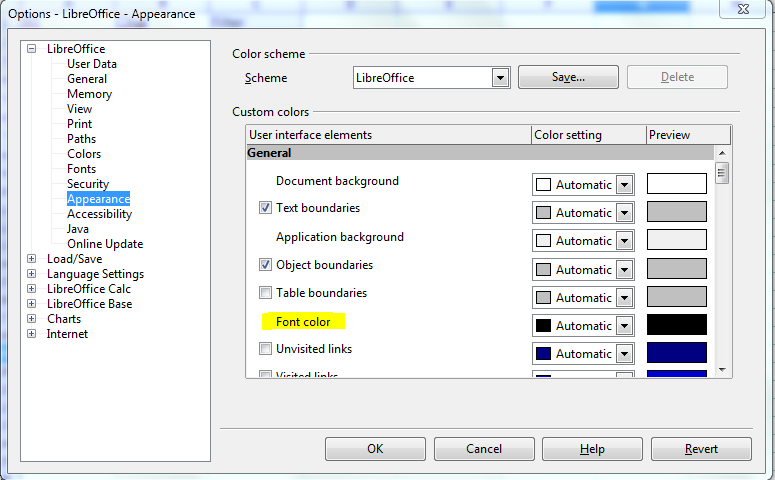Expand the LibreOffice Calc tree node

coord(32,289)
